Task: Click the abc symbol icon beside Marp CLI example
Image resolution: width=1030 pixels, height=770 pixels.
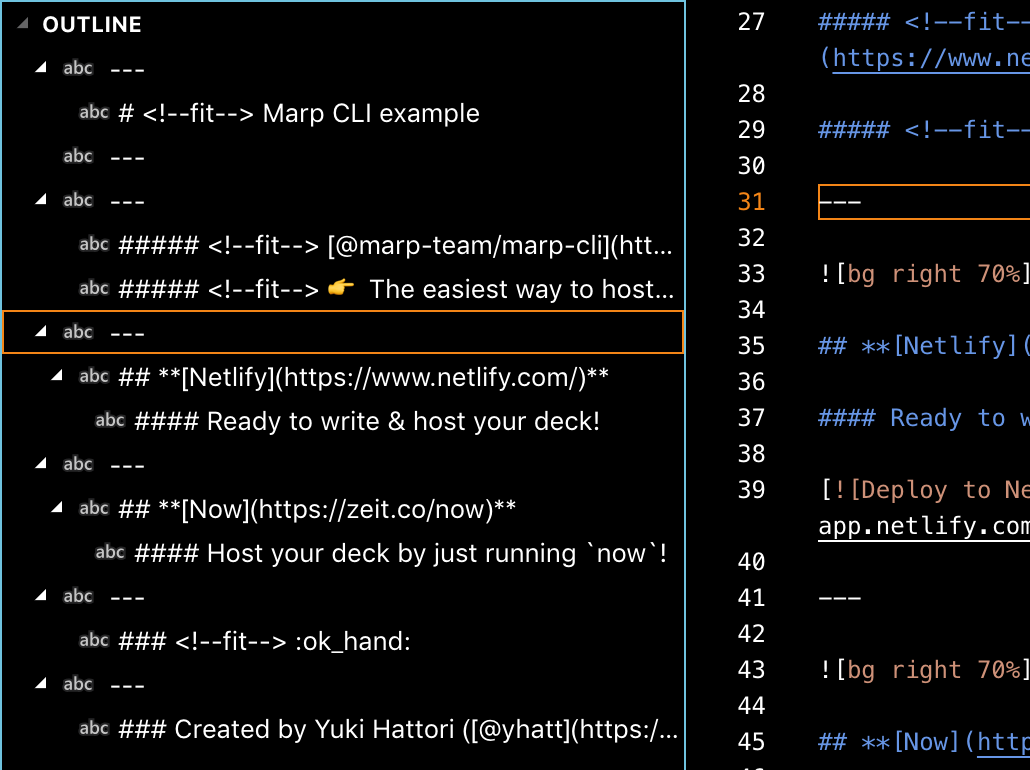Action: coord(94,112)
